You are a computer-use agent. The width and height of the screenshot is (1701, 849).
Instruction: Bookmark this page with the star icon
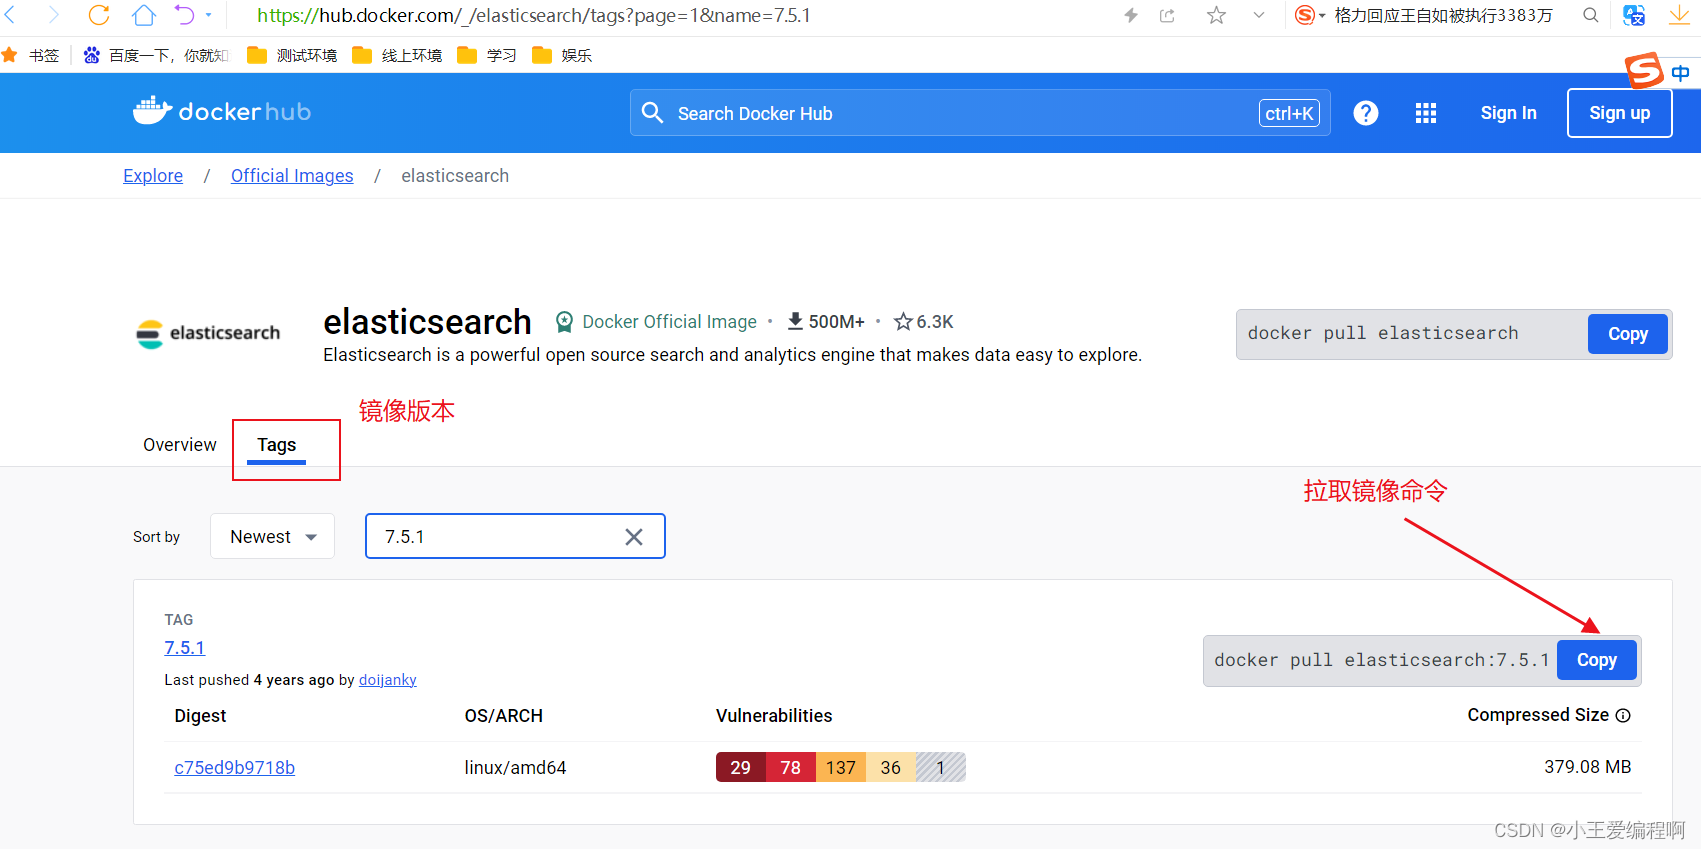click(1216, 15)
